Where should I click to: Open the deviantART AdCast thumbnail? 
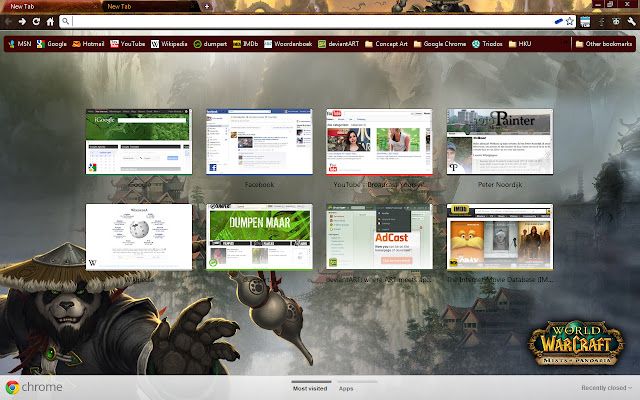pos(379,237)
